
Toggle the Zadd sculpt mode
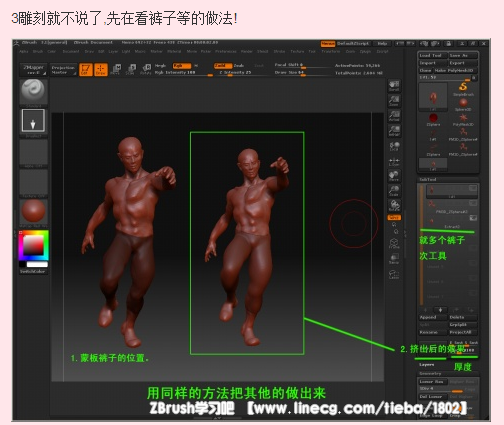(x=223, y=66)
